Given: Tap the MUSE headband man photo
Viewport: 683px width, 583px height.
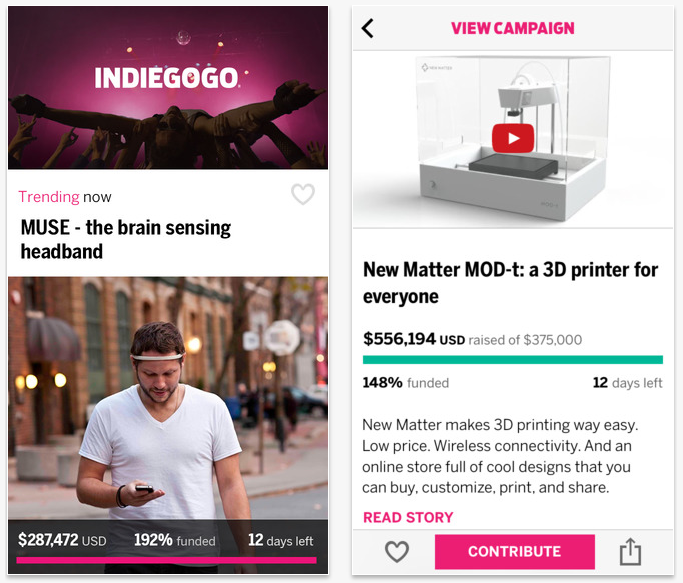Looking at the screenshot, I should pos(167,400).
